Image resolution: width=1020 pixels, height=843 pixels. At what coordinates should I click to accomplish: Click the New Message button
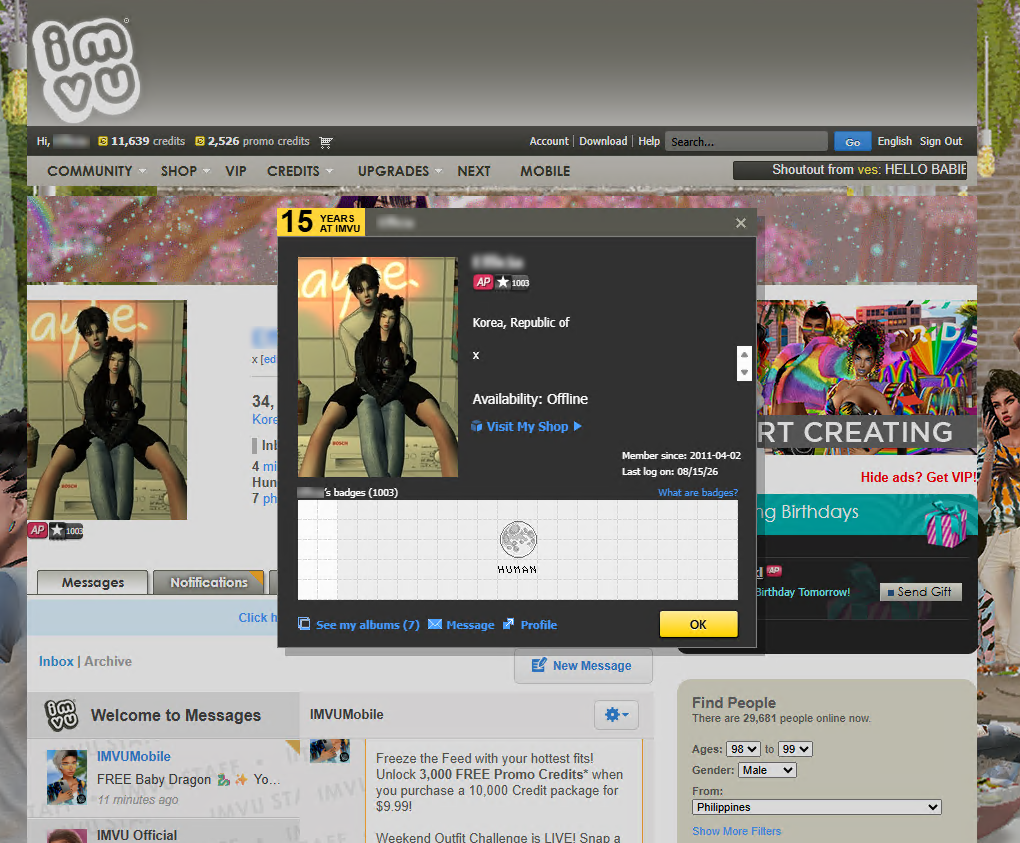(x=583, y=665)
